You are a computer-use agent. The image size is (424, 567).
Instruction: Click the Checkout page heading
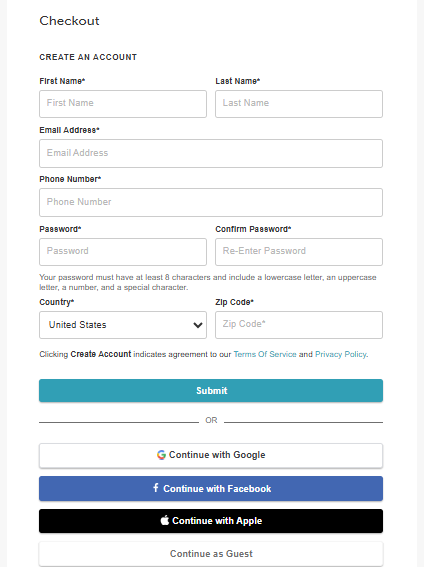69,21
